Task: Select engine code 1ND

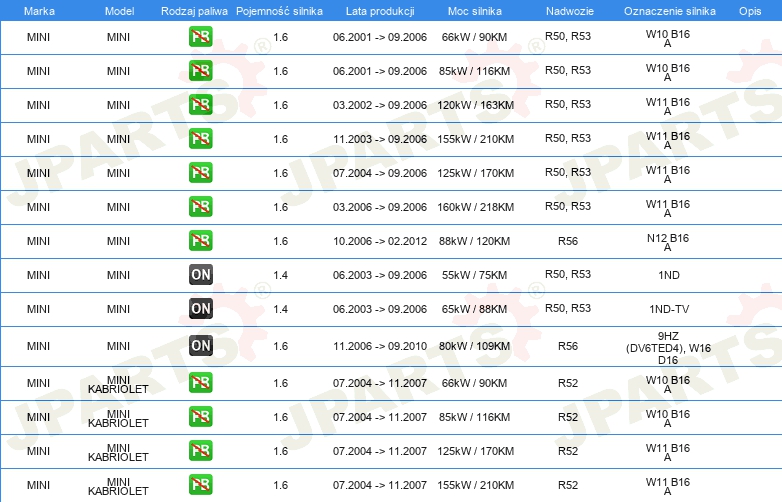Action: (669, 275)
